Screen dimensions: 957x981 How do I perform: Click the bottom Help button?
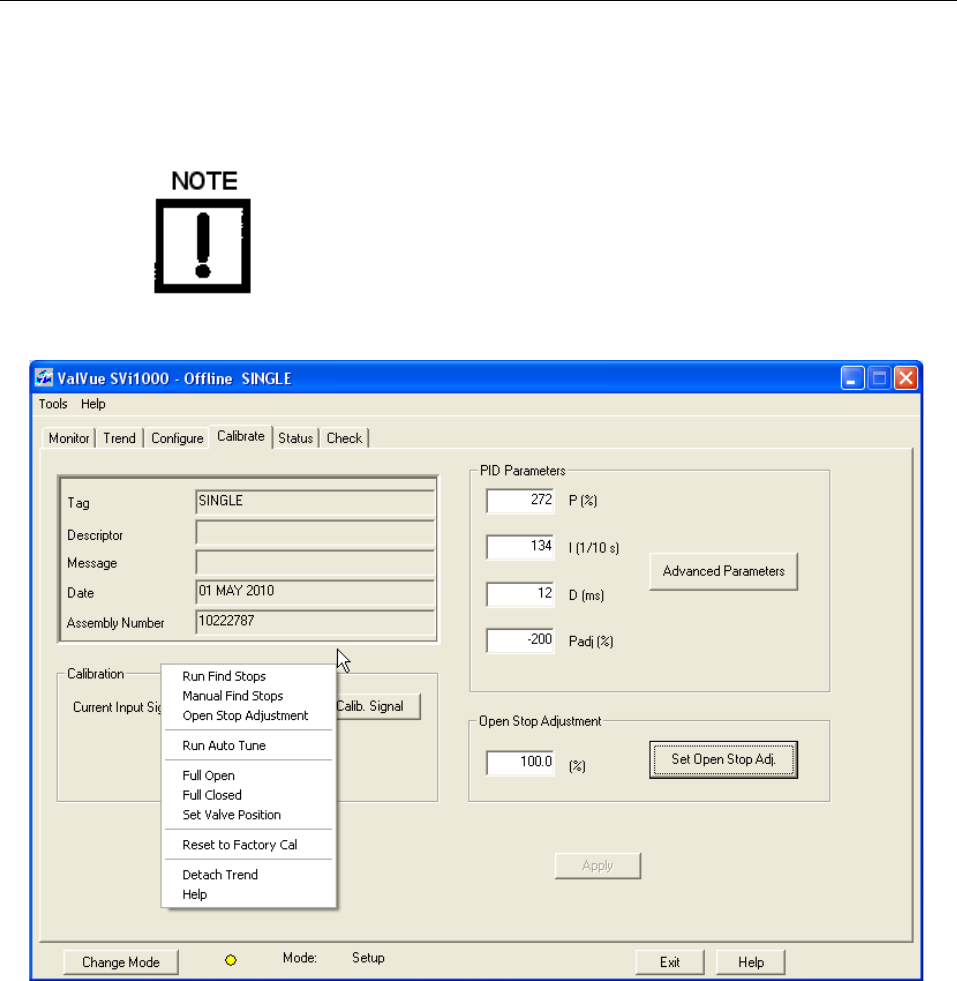[x=751, y=962]
